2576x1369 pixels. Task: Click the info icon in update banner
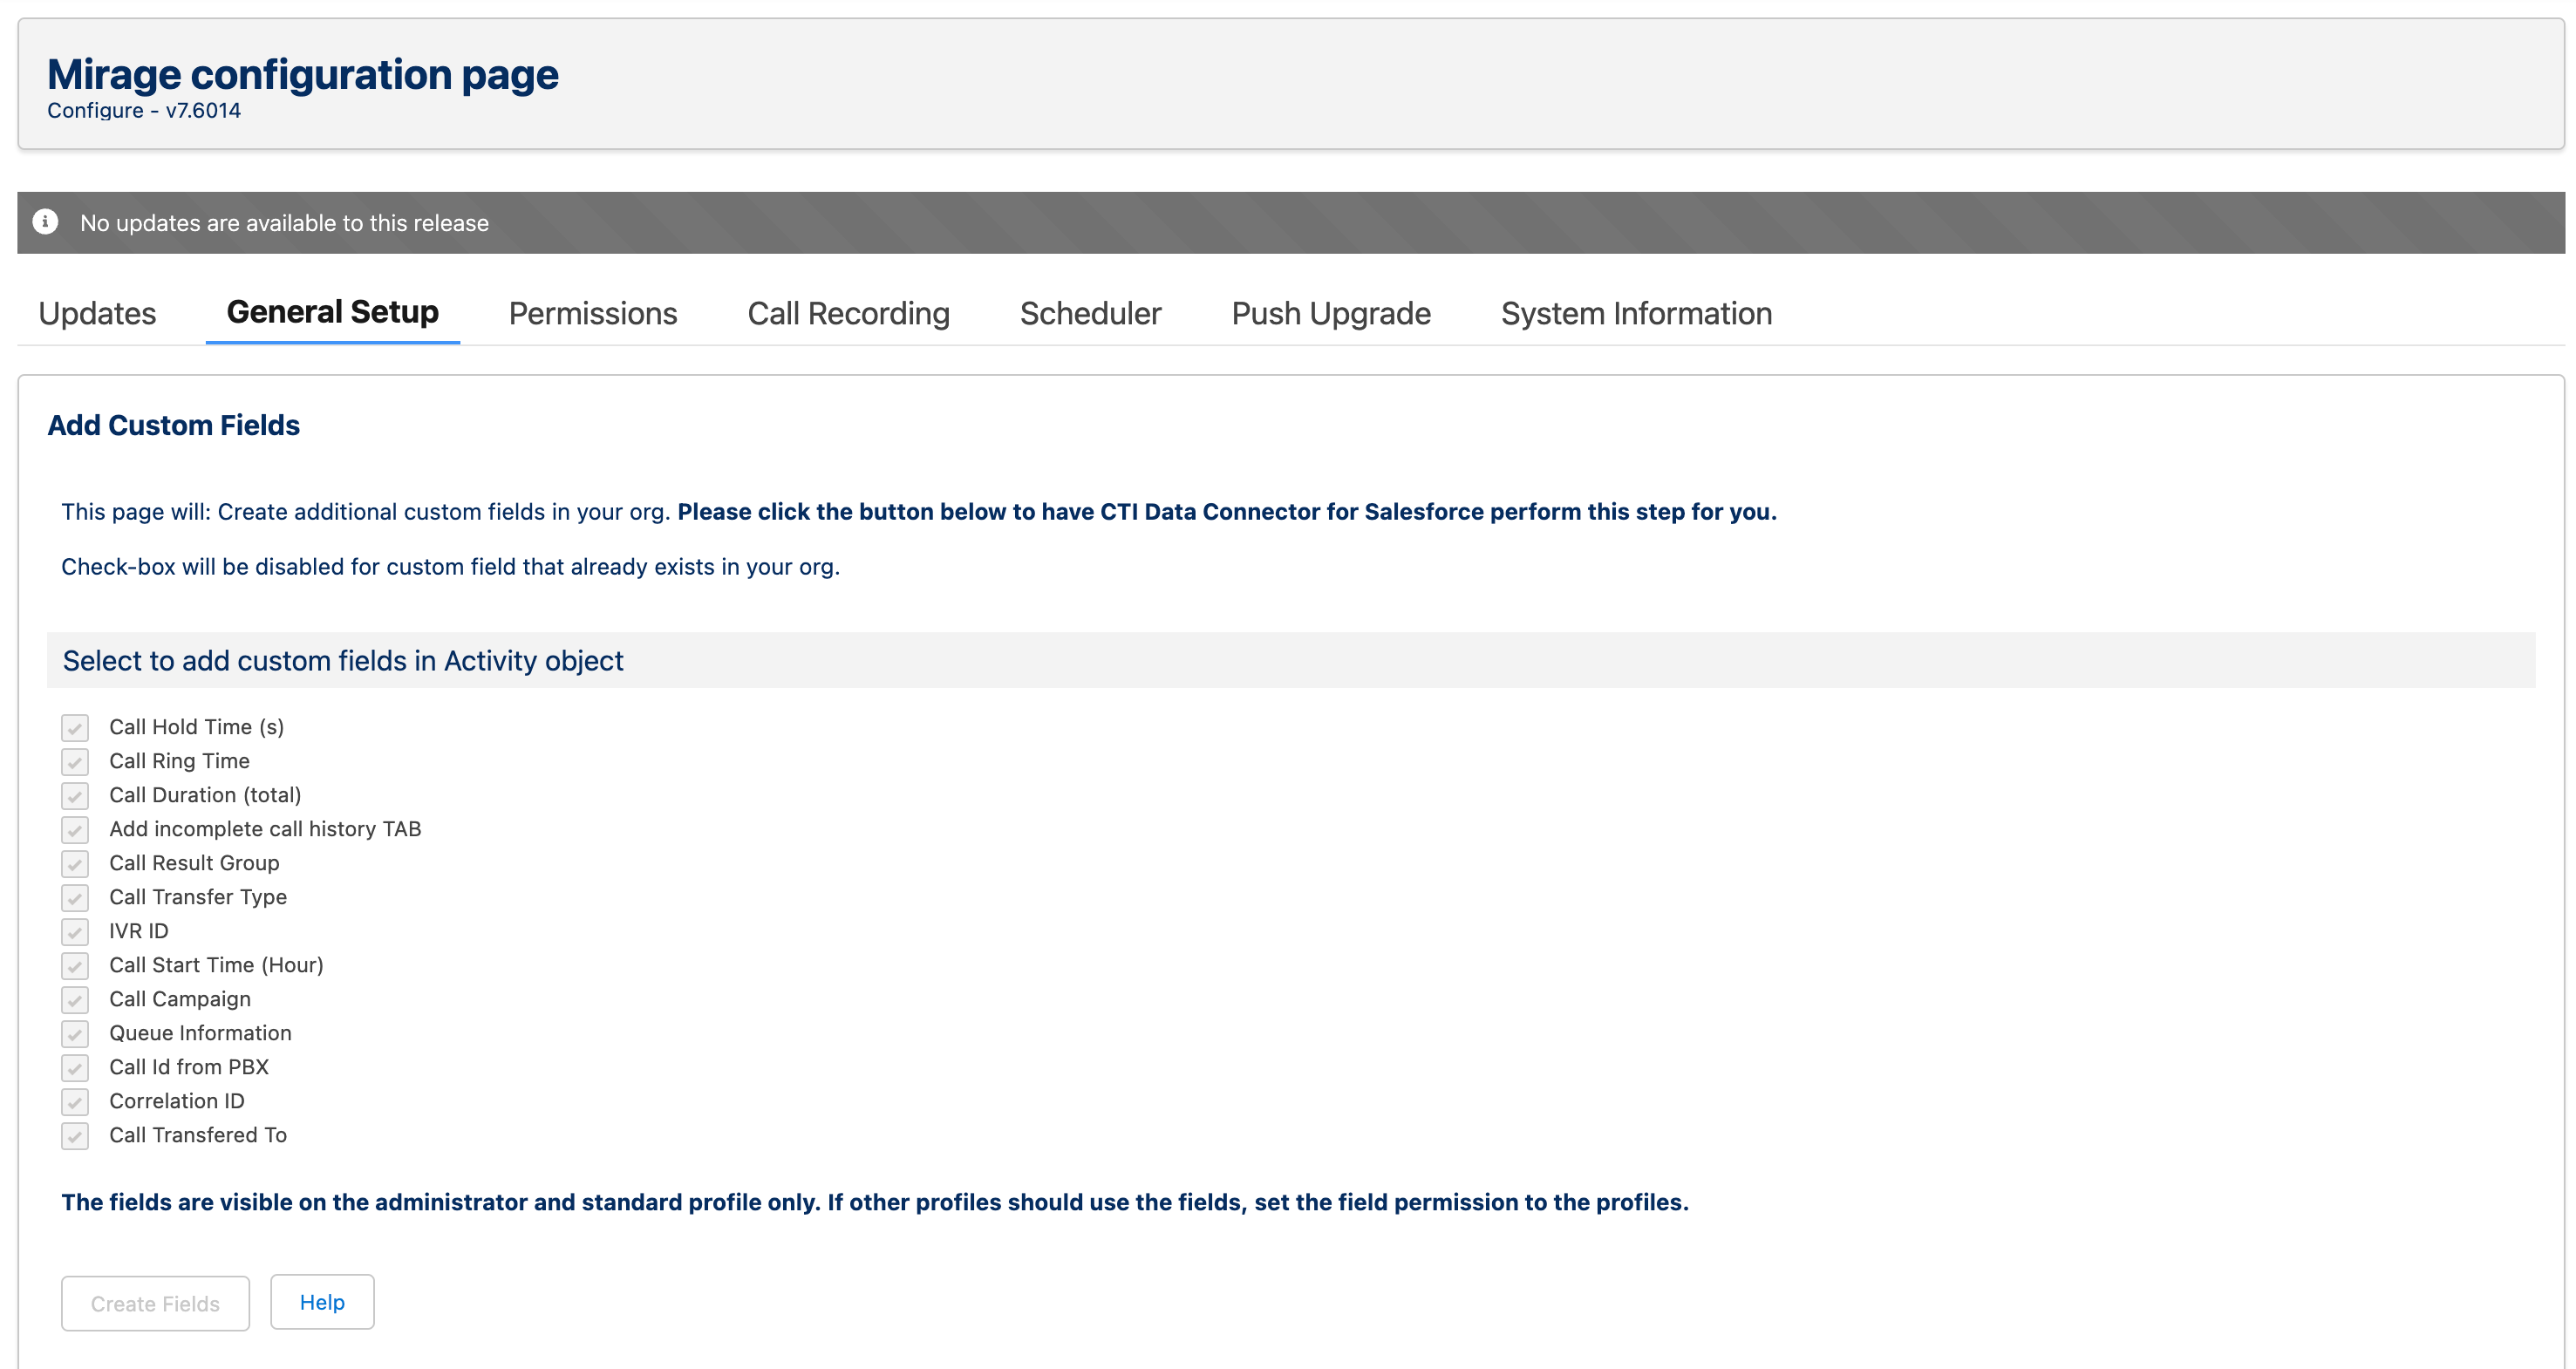click(45, 221)
